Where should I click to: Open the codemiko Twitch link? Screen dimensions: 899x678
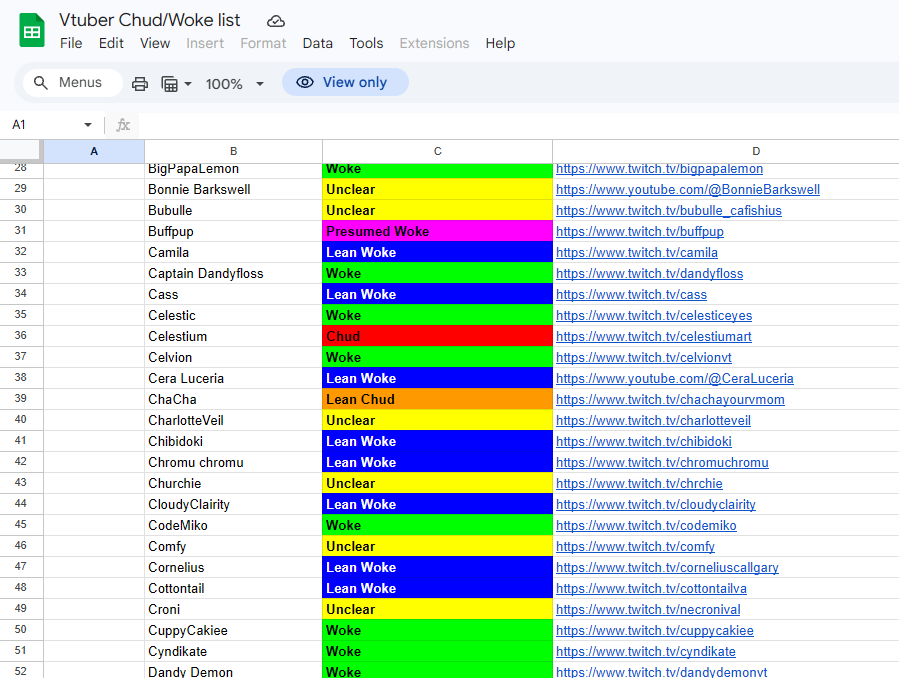click(x=646, y=526)
